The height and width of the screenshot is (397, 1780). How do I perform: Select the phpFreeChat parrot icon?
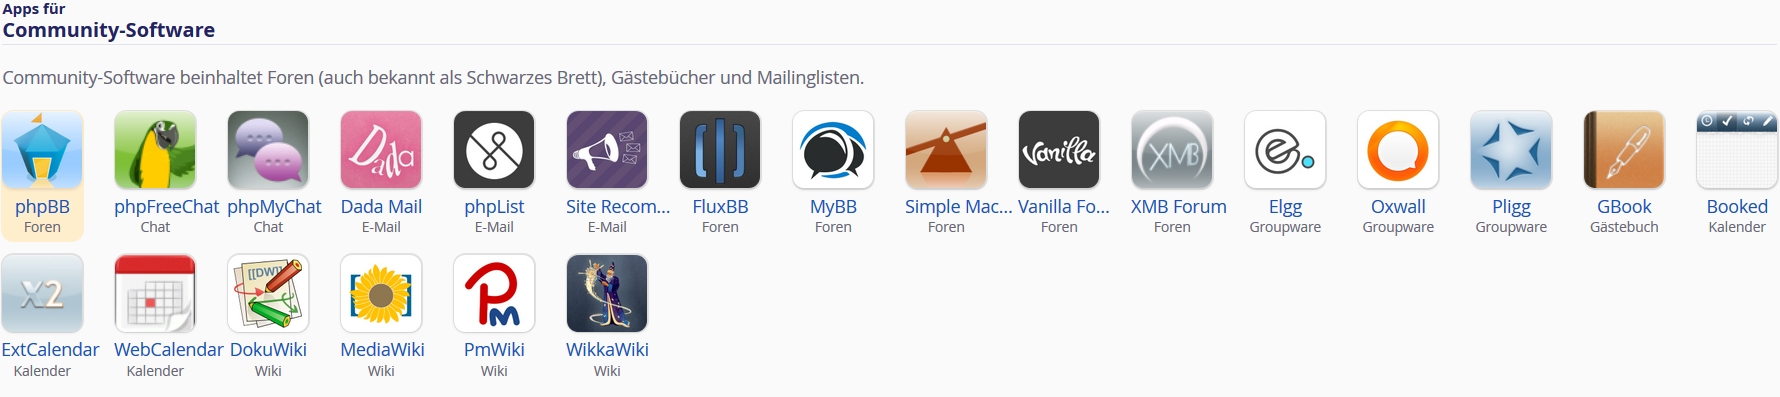(155, 150)
